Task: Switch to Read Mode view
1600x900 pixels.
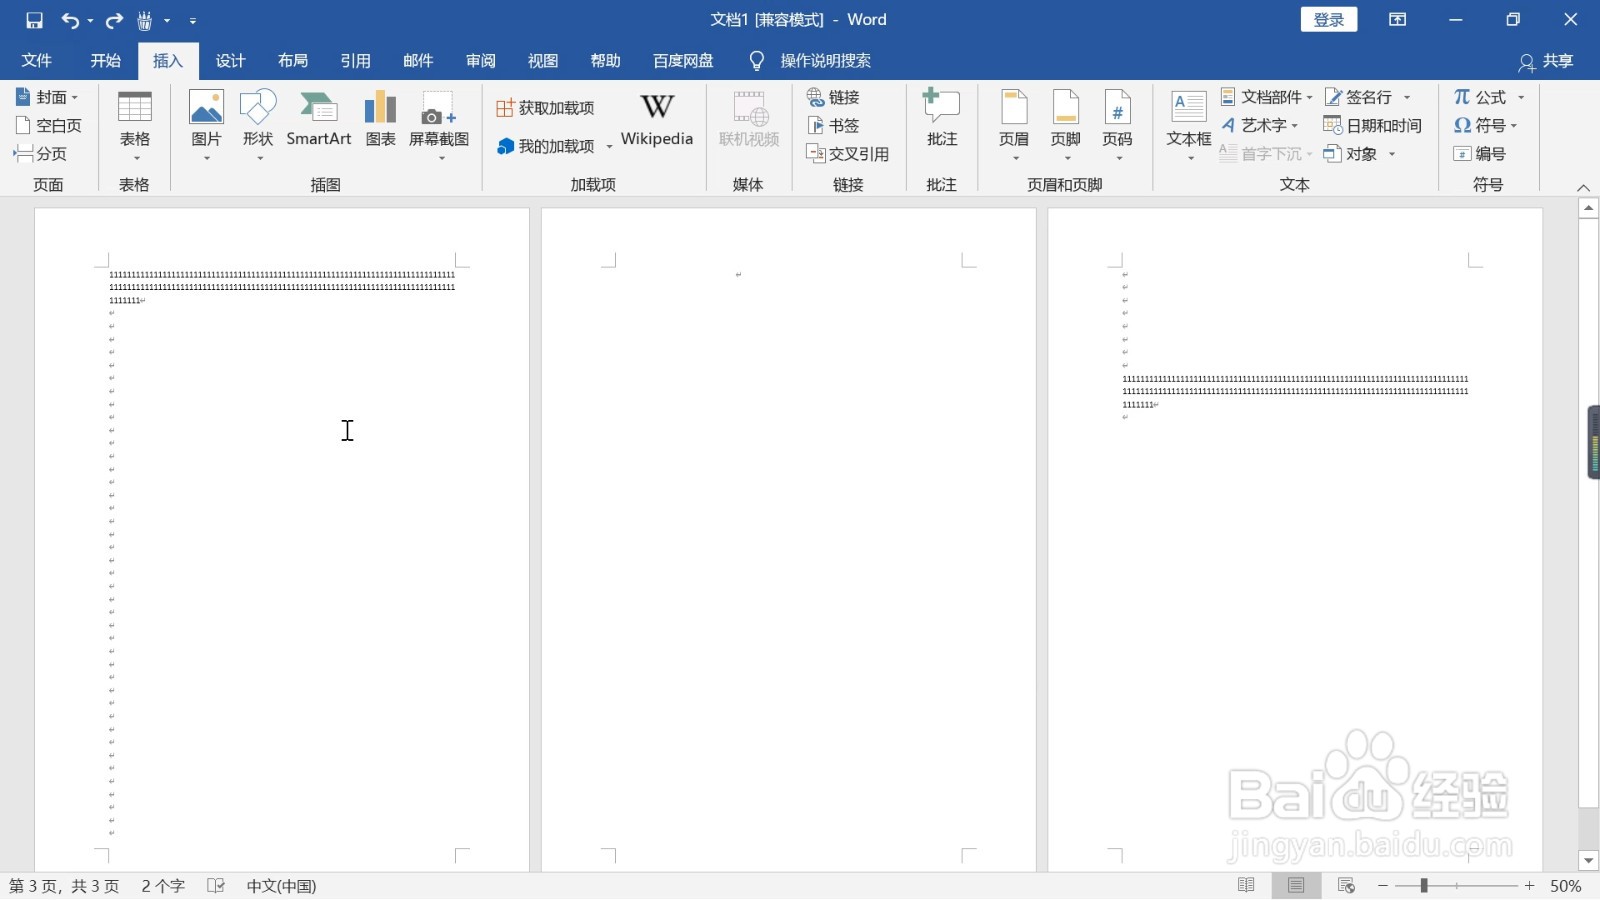Action: click(x=1246, y=885)
